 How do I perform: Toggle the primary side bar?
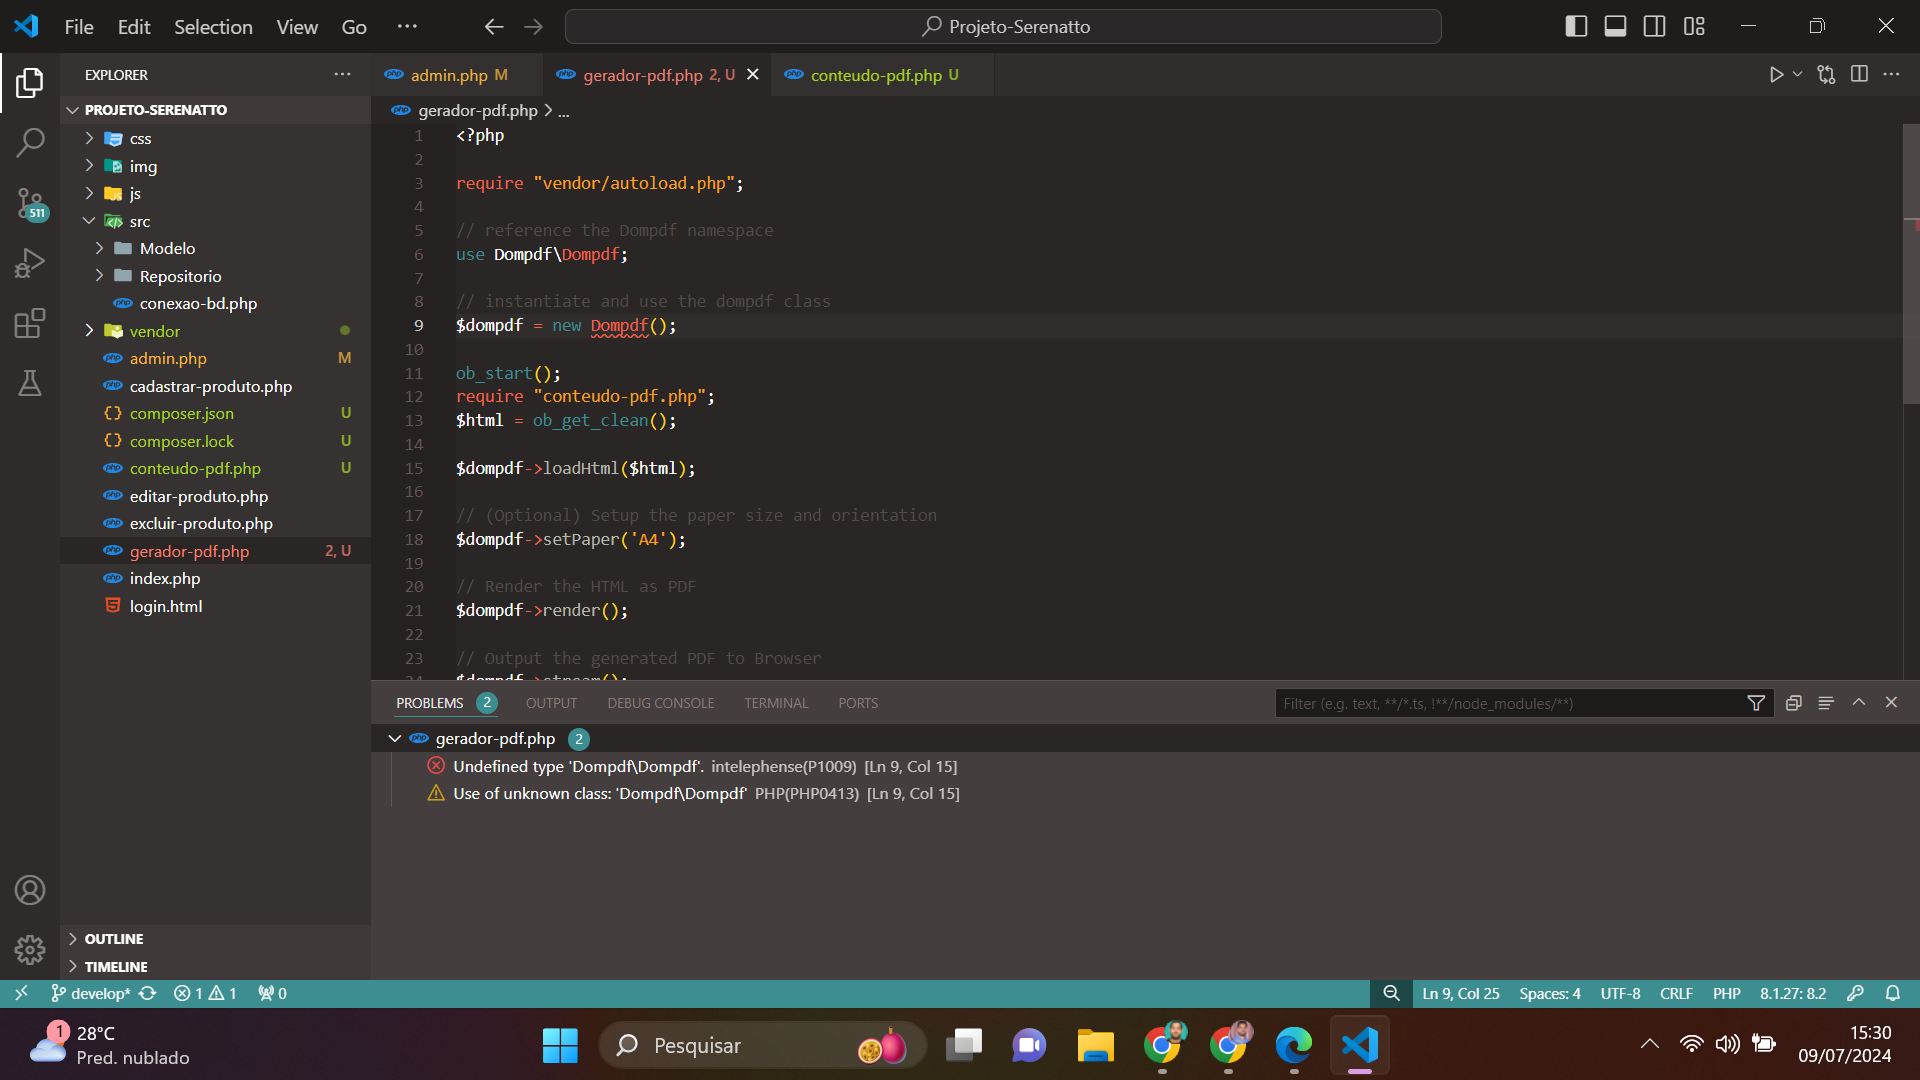(1576, 27)
